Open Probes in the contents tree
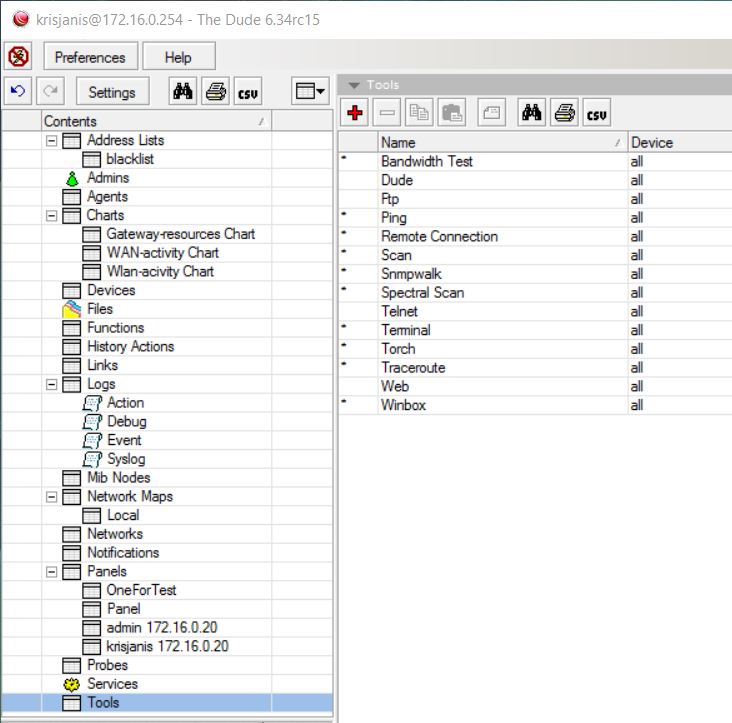Screen dimensions: 732x723 [x=107, y=665]
